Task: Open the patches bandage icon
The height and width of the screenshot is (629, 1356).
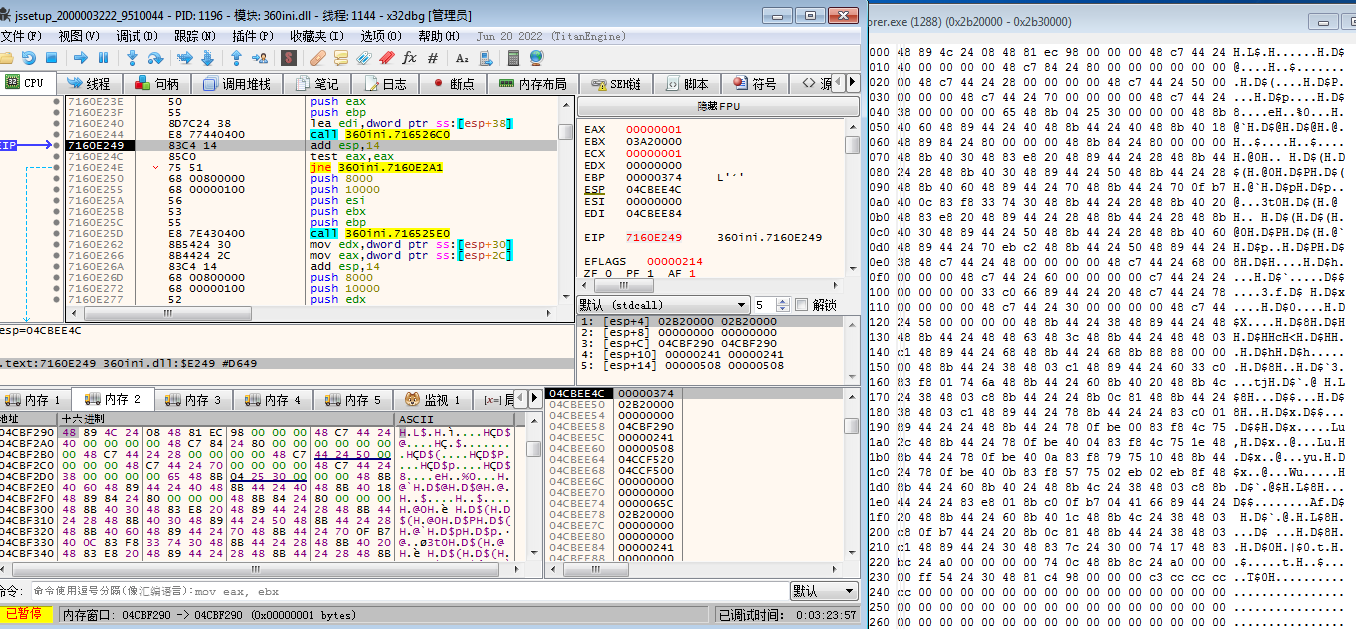Action: [x=317, y=58]
